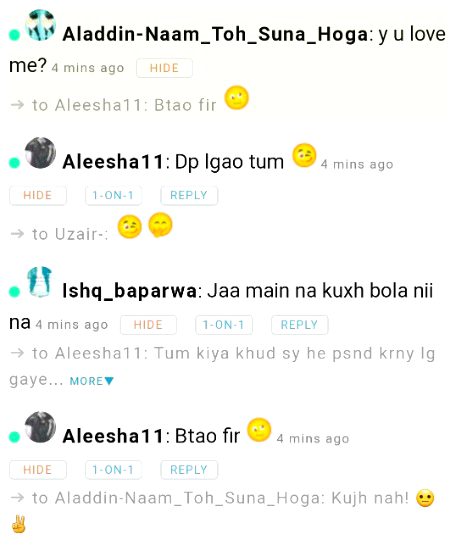The width and height of the screenshot is (450, 551).
Task: Reply to Aleesha11's "Dp lgao tum" message
Action: click(189, 195)
